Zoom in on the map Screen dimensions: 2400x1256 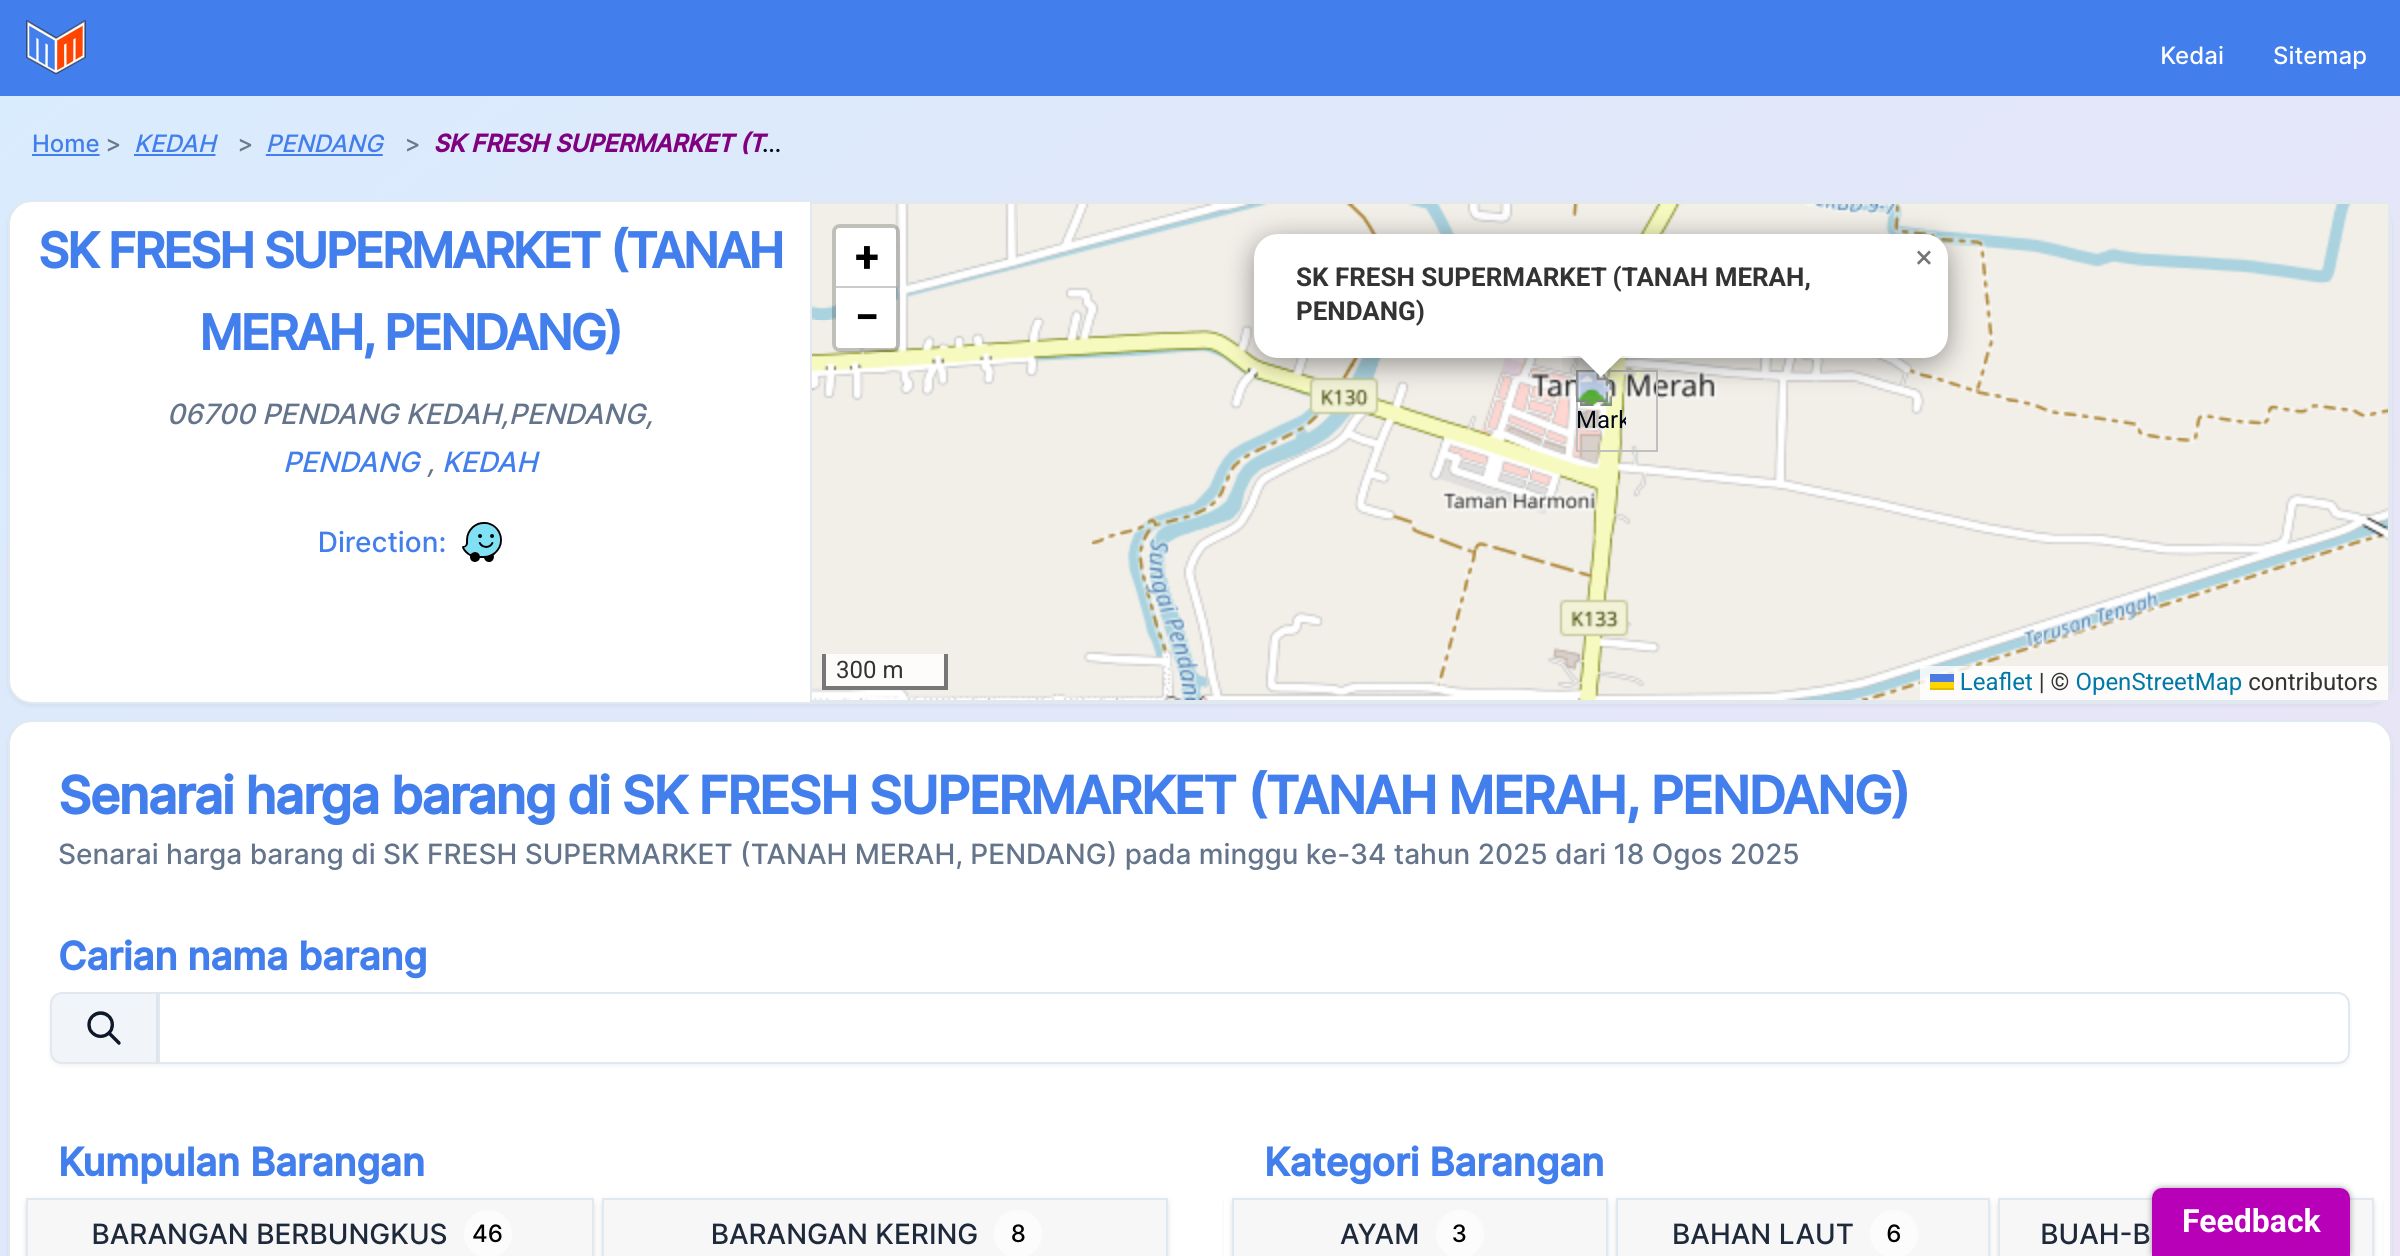tap(866, 258)
